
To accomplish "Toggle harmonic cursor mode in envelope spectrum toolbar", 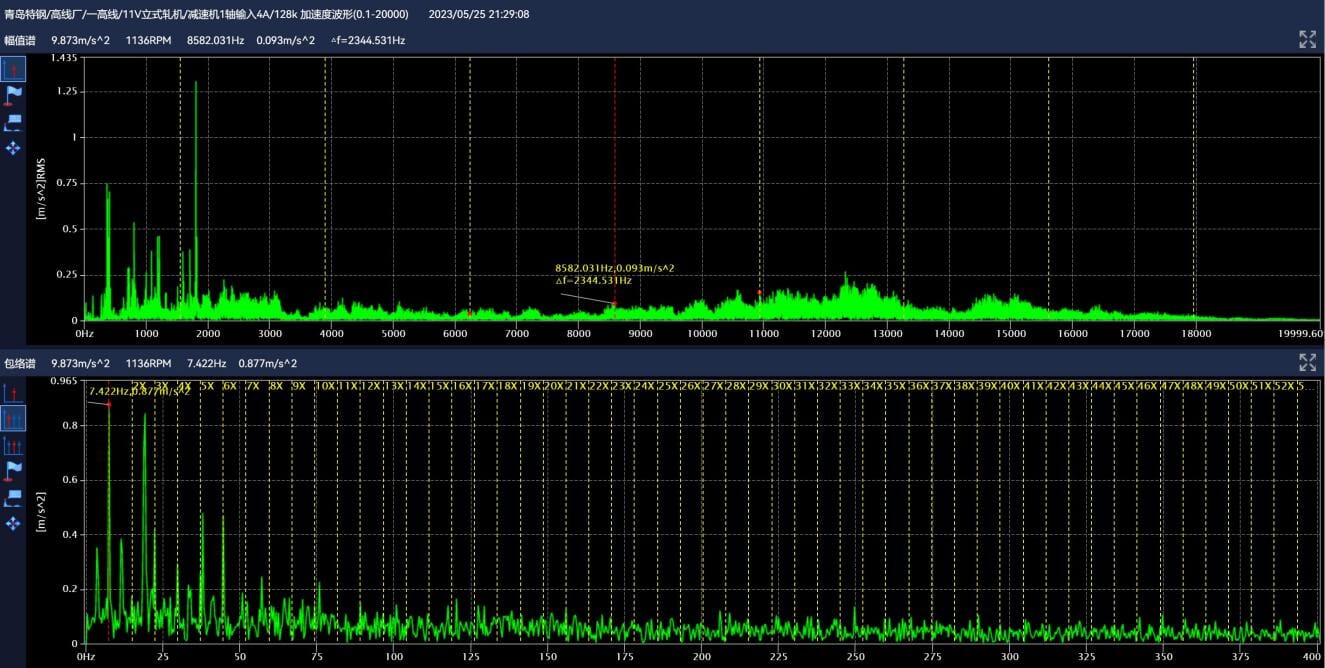I will coord(13,419).
